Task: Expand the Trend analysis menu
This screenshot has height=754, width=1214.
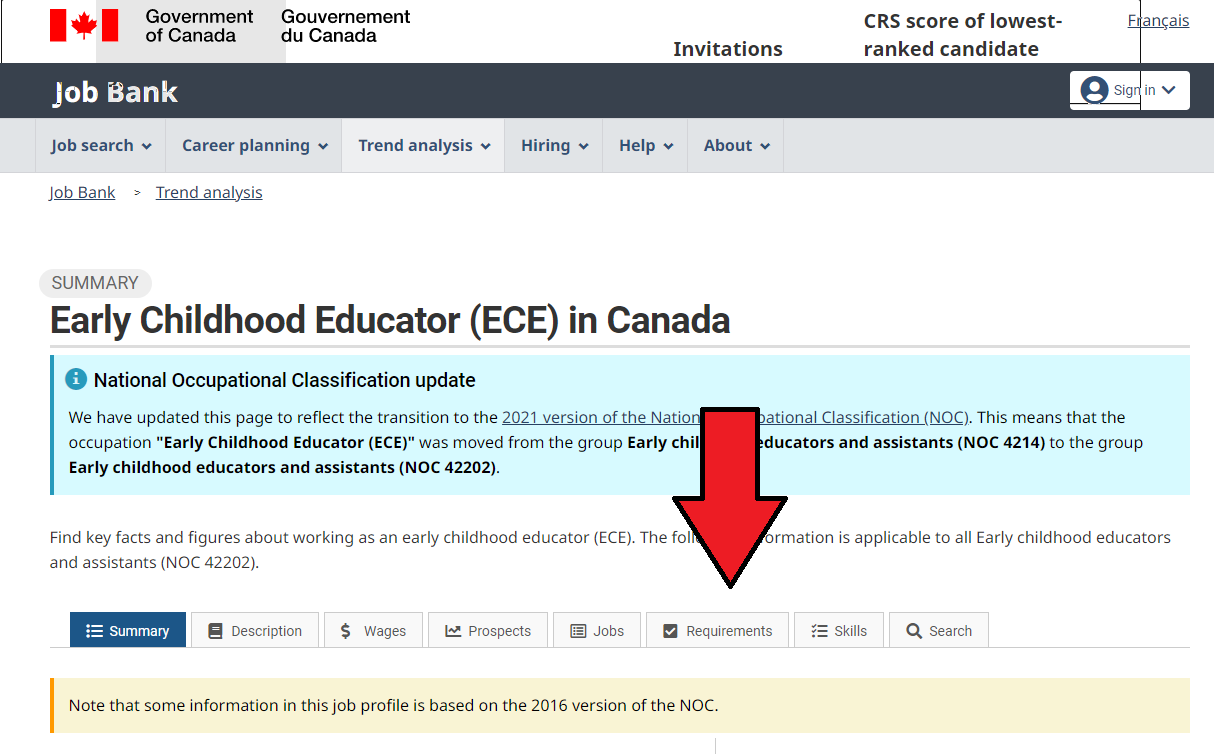Action: [x=424, y=146]
